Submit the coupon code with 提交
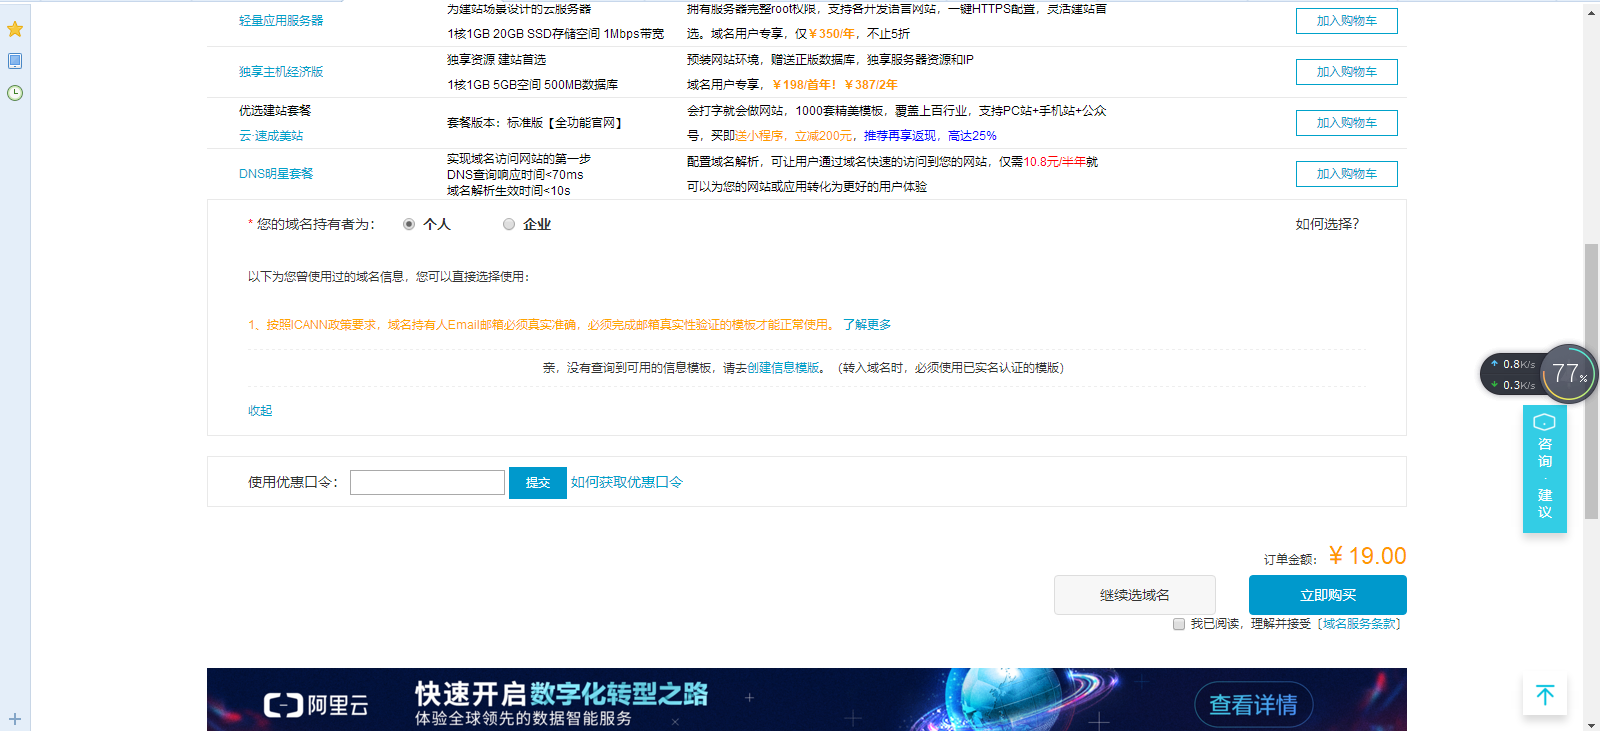 (538, 483)
